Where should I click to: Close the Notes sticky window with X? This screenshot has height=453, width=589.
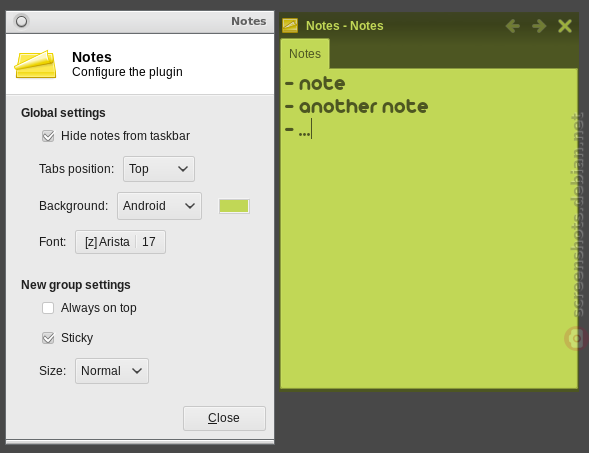[565, 26]
